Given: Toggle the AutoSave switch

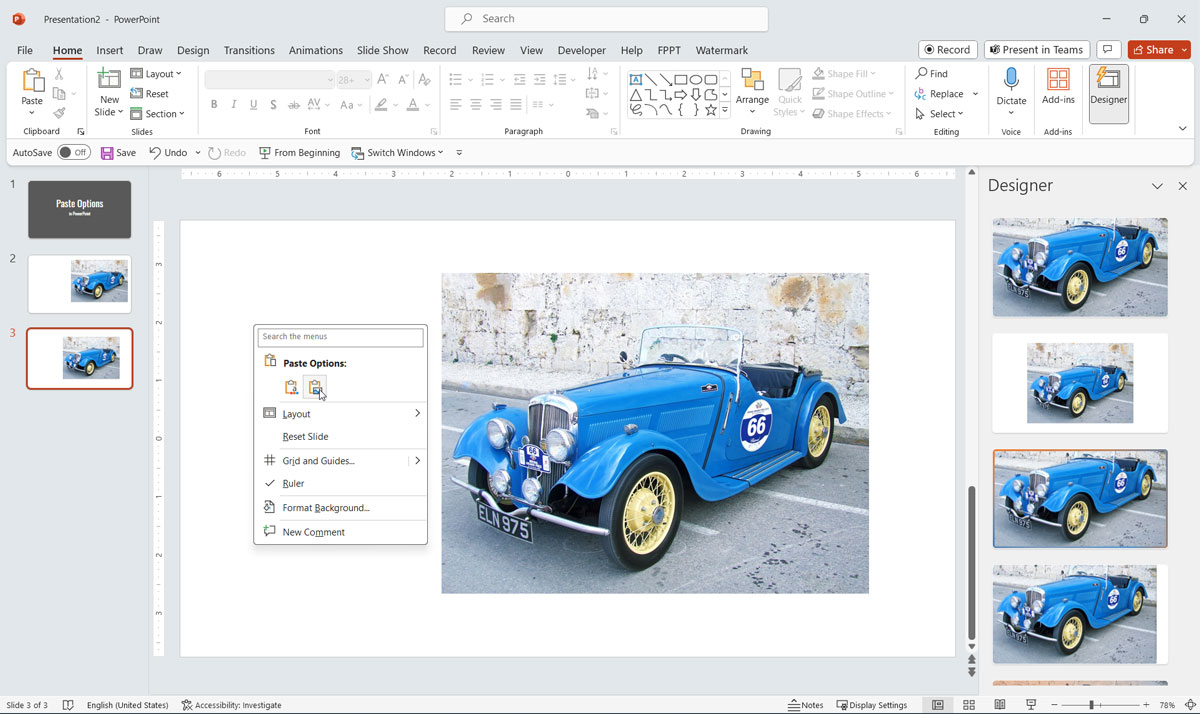Looking at the screenshot, I should [x=75, y=152].
